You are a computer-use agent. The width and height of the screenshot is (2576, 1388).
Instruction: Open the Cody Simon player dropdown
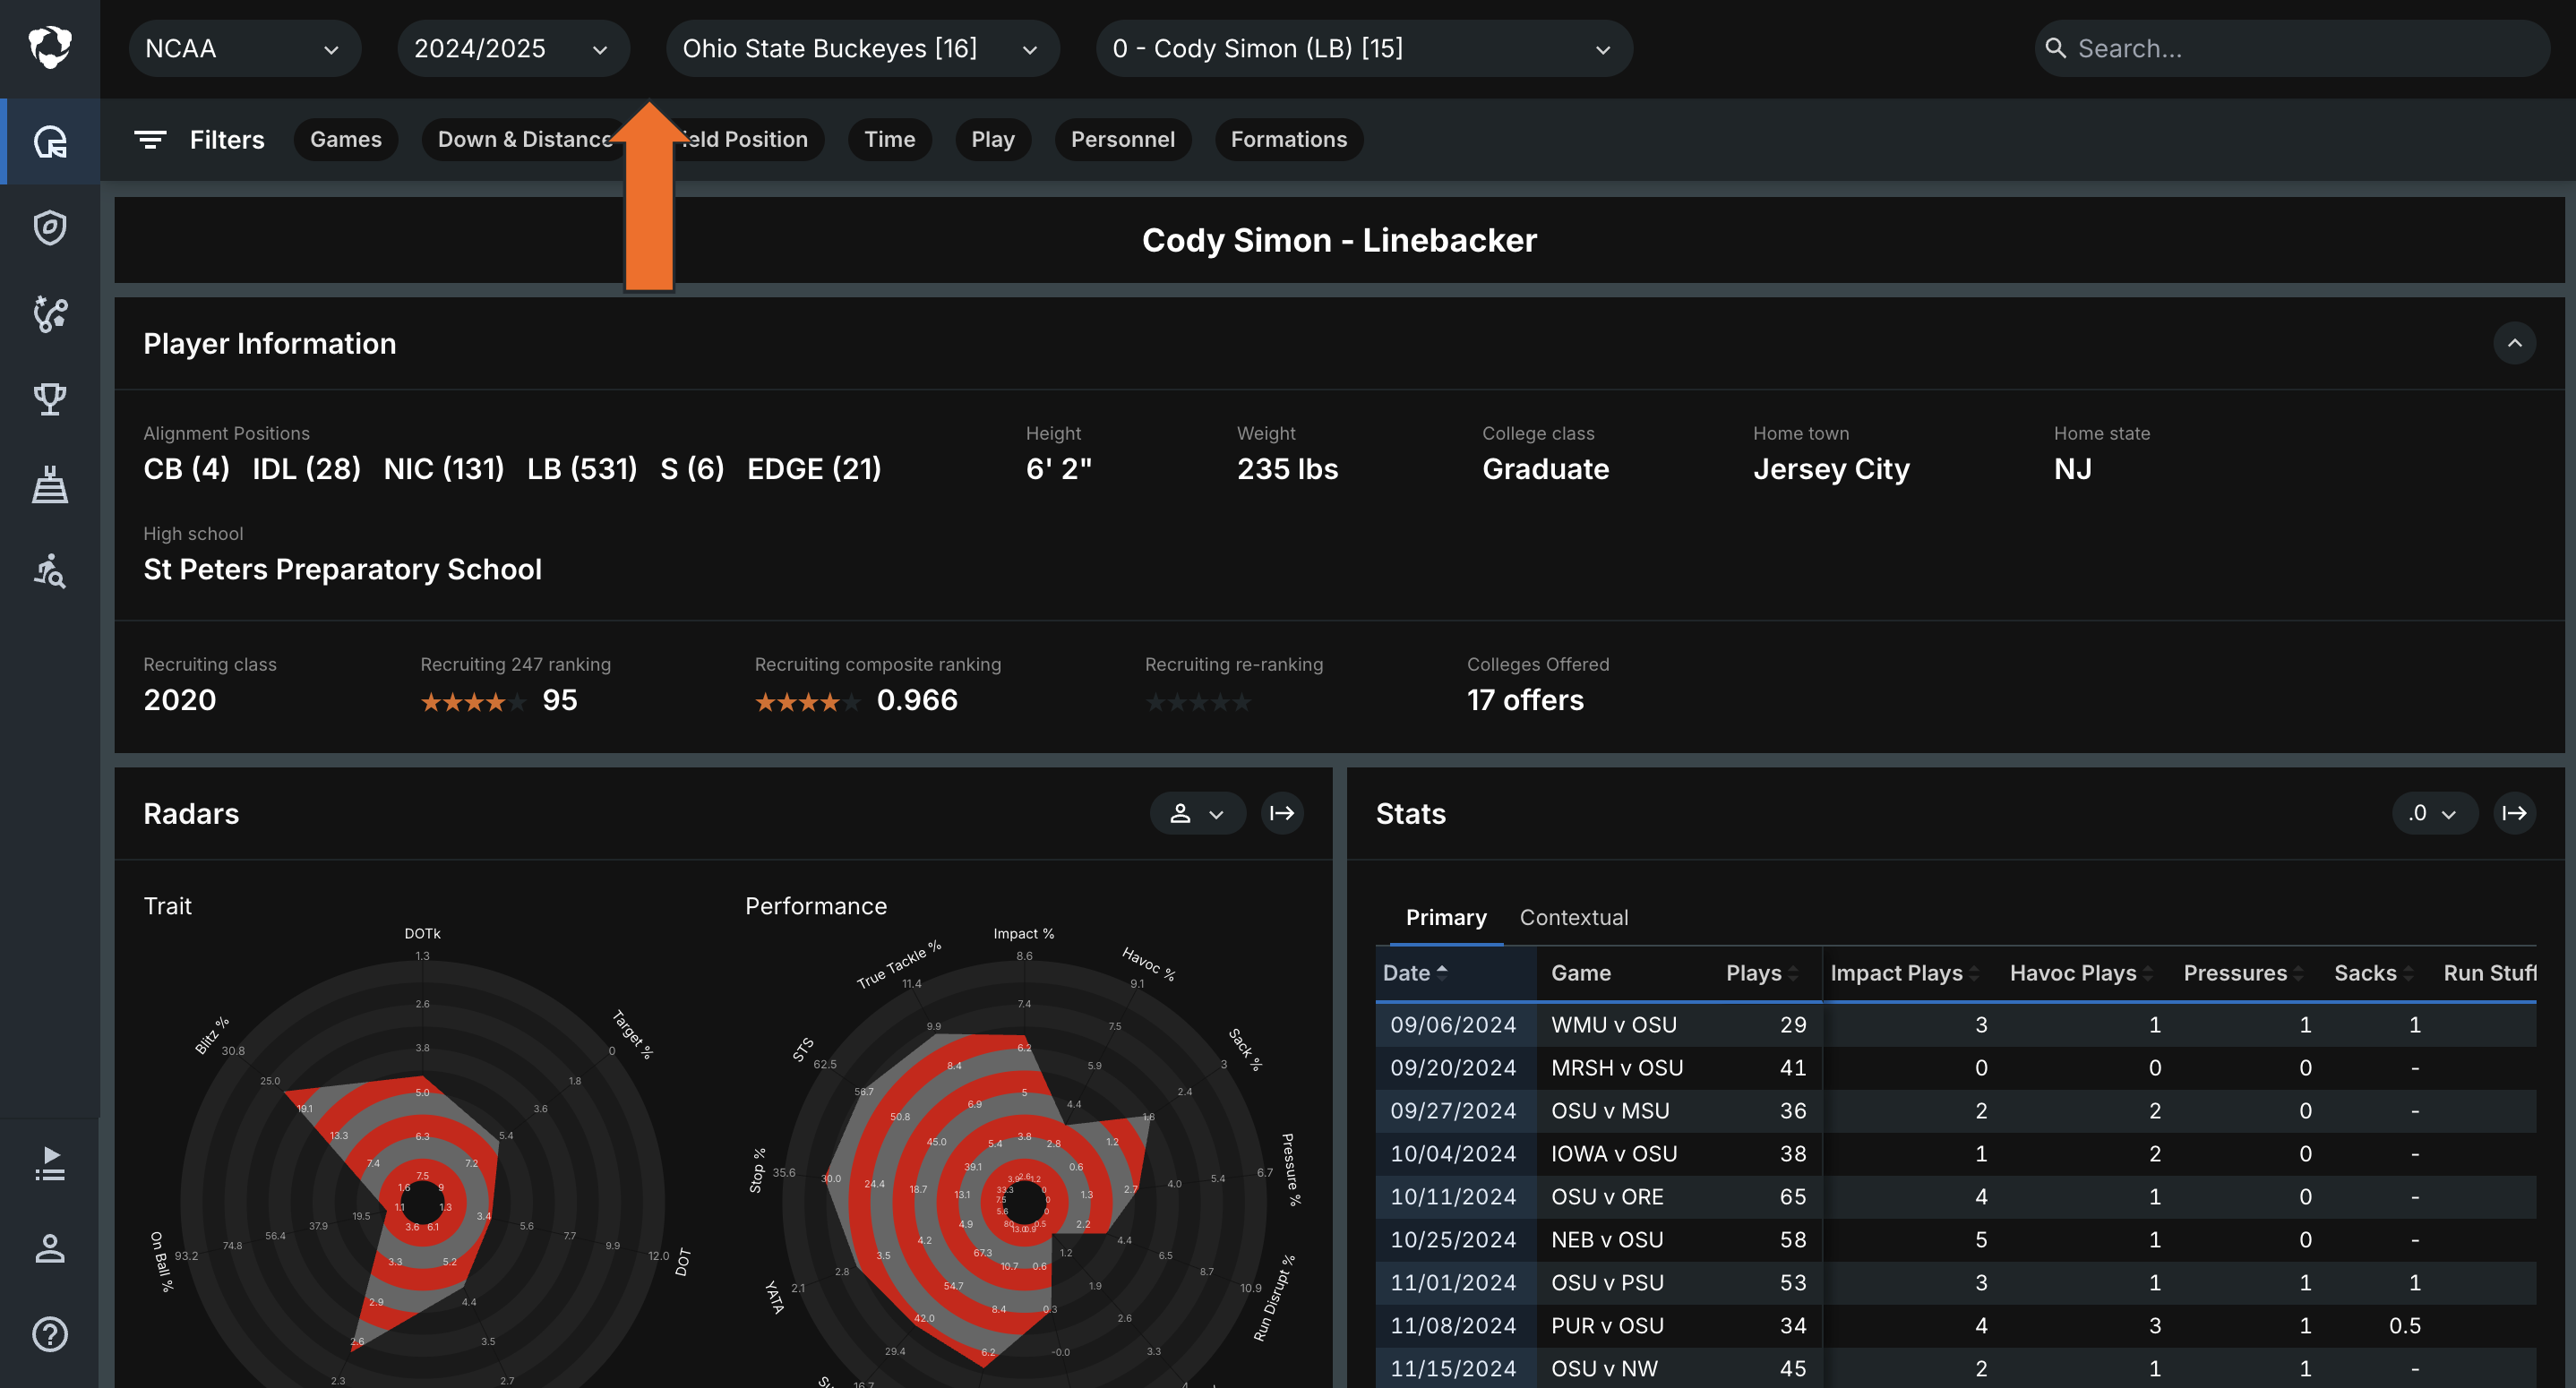pos(1364,48)
